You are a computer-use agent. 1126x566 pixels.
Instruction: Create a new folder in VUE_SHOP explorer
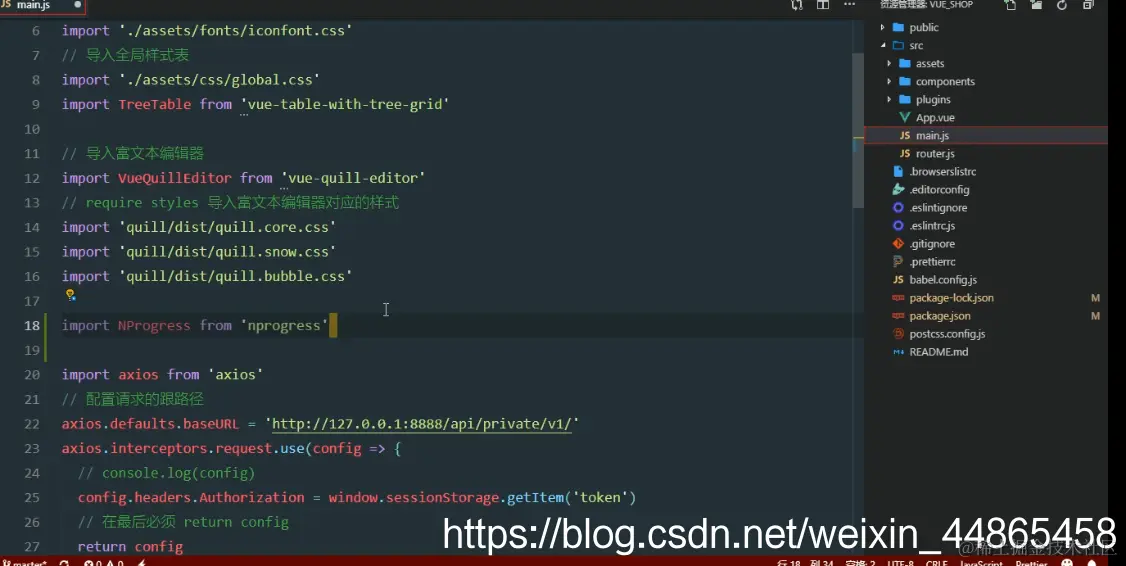[x=1036, y=5]
